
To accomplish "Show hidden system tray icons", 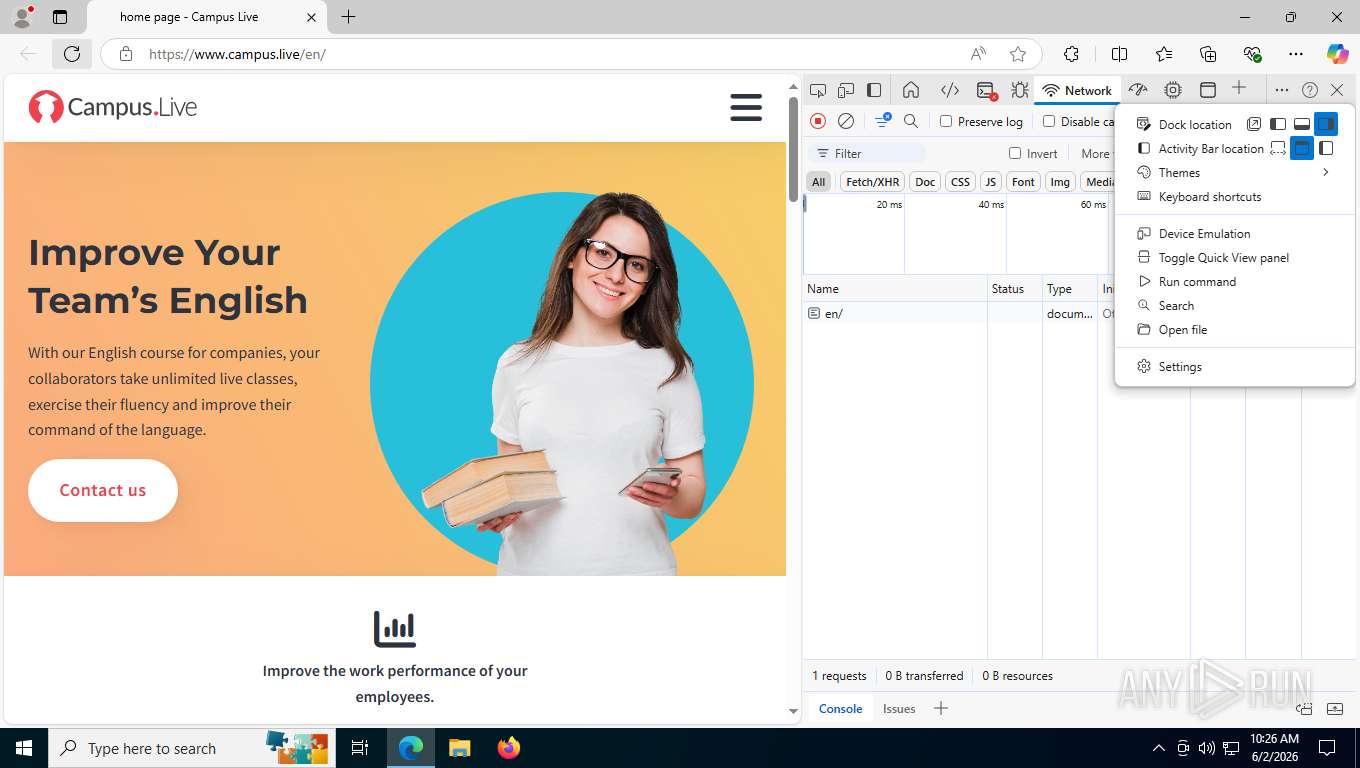I will click(x=1159, y=748).
